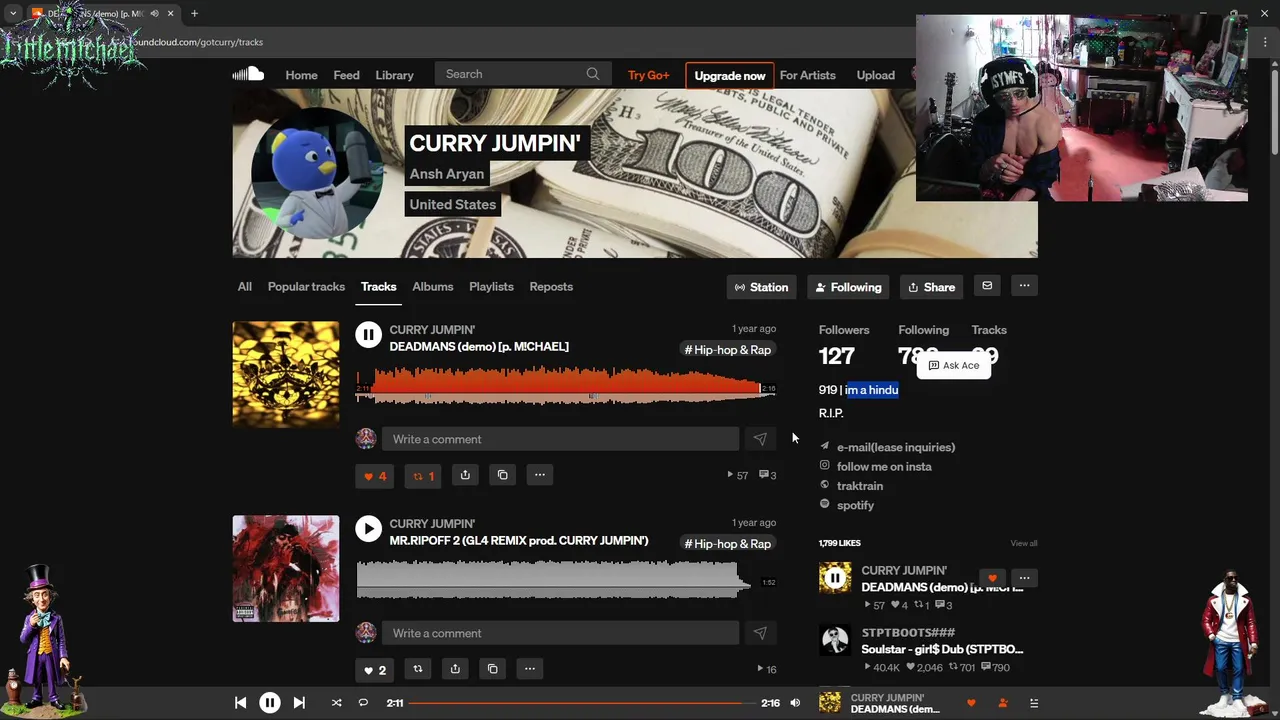This screenshot has height=720, width=1280.
Task: Open the Share profile button
Action: pos(932,287)
